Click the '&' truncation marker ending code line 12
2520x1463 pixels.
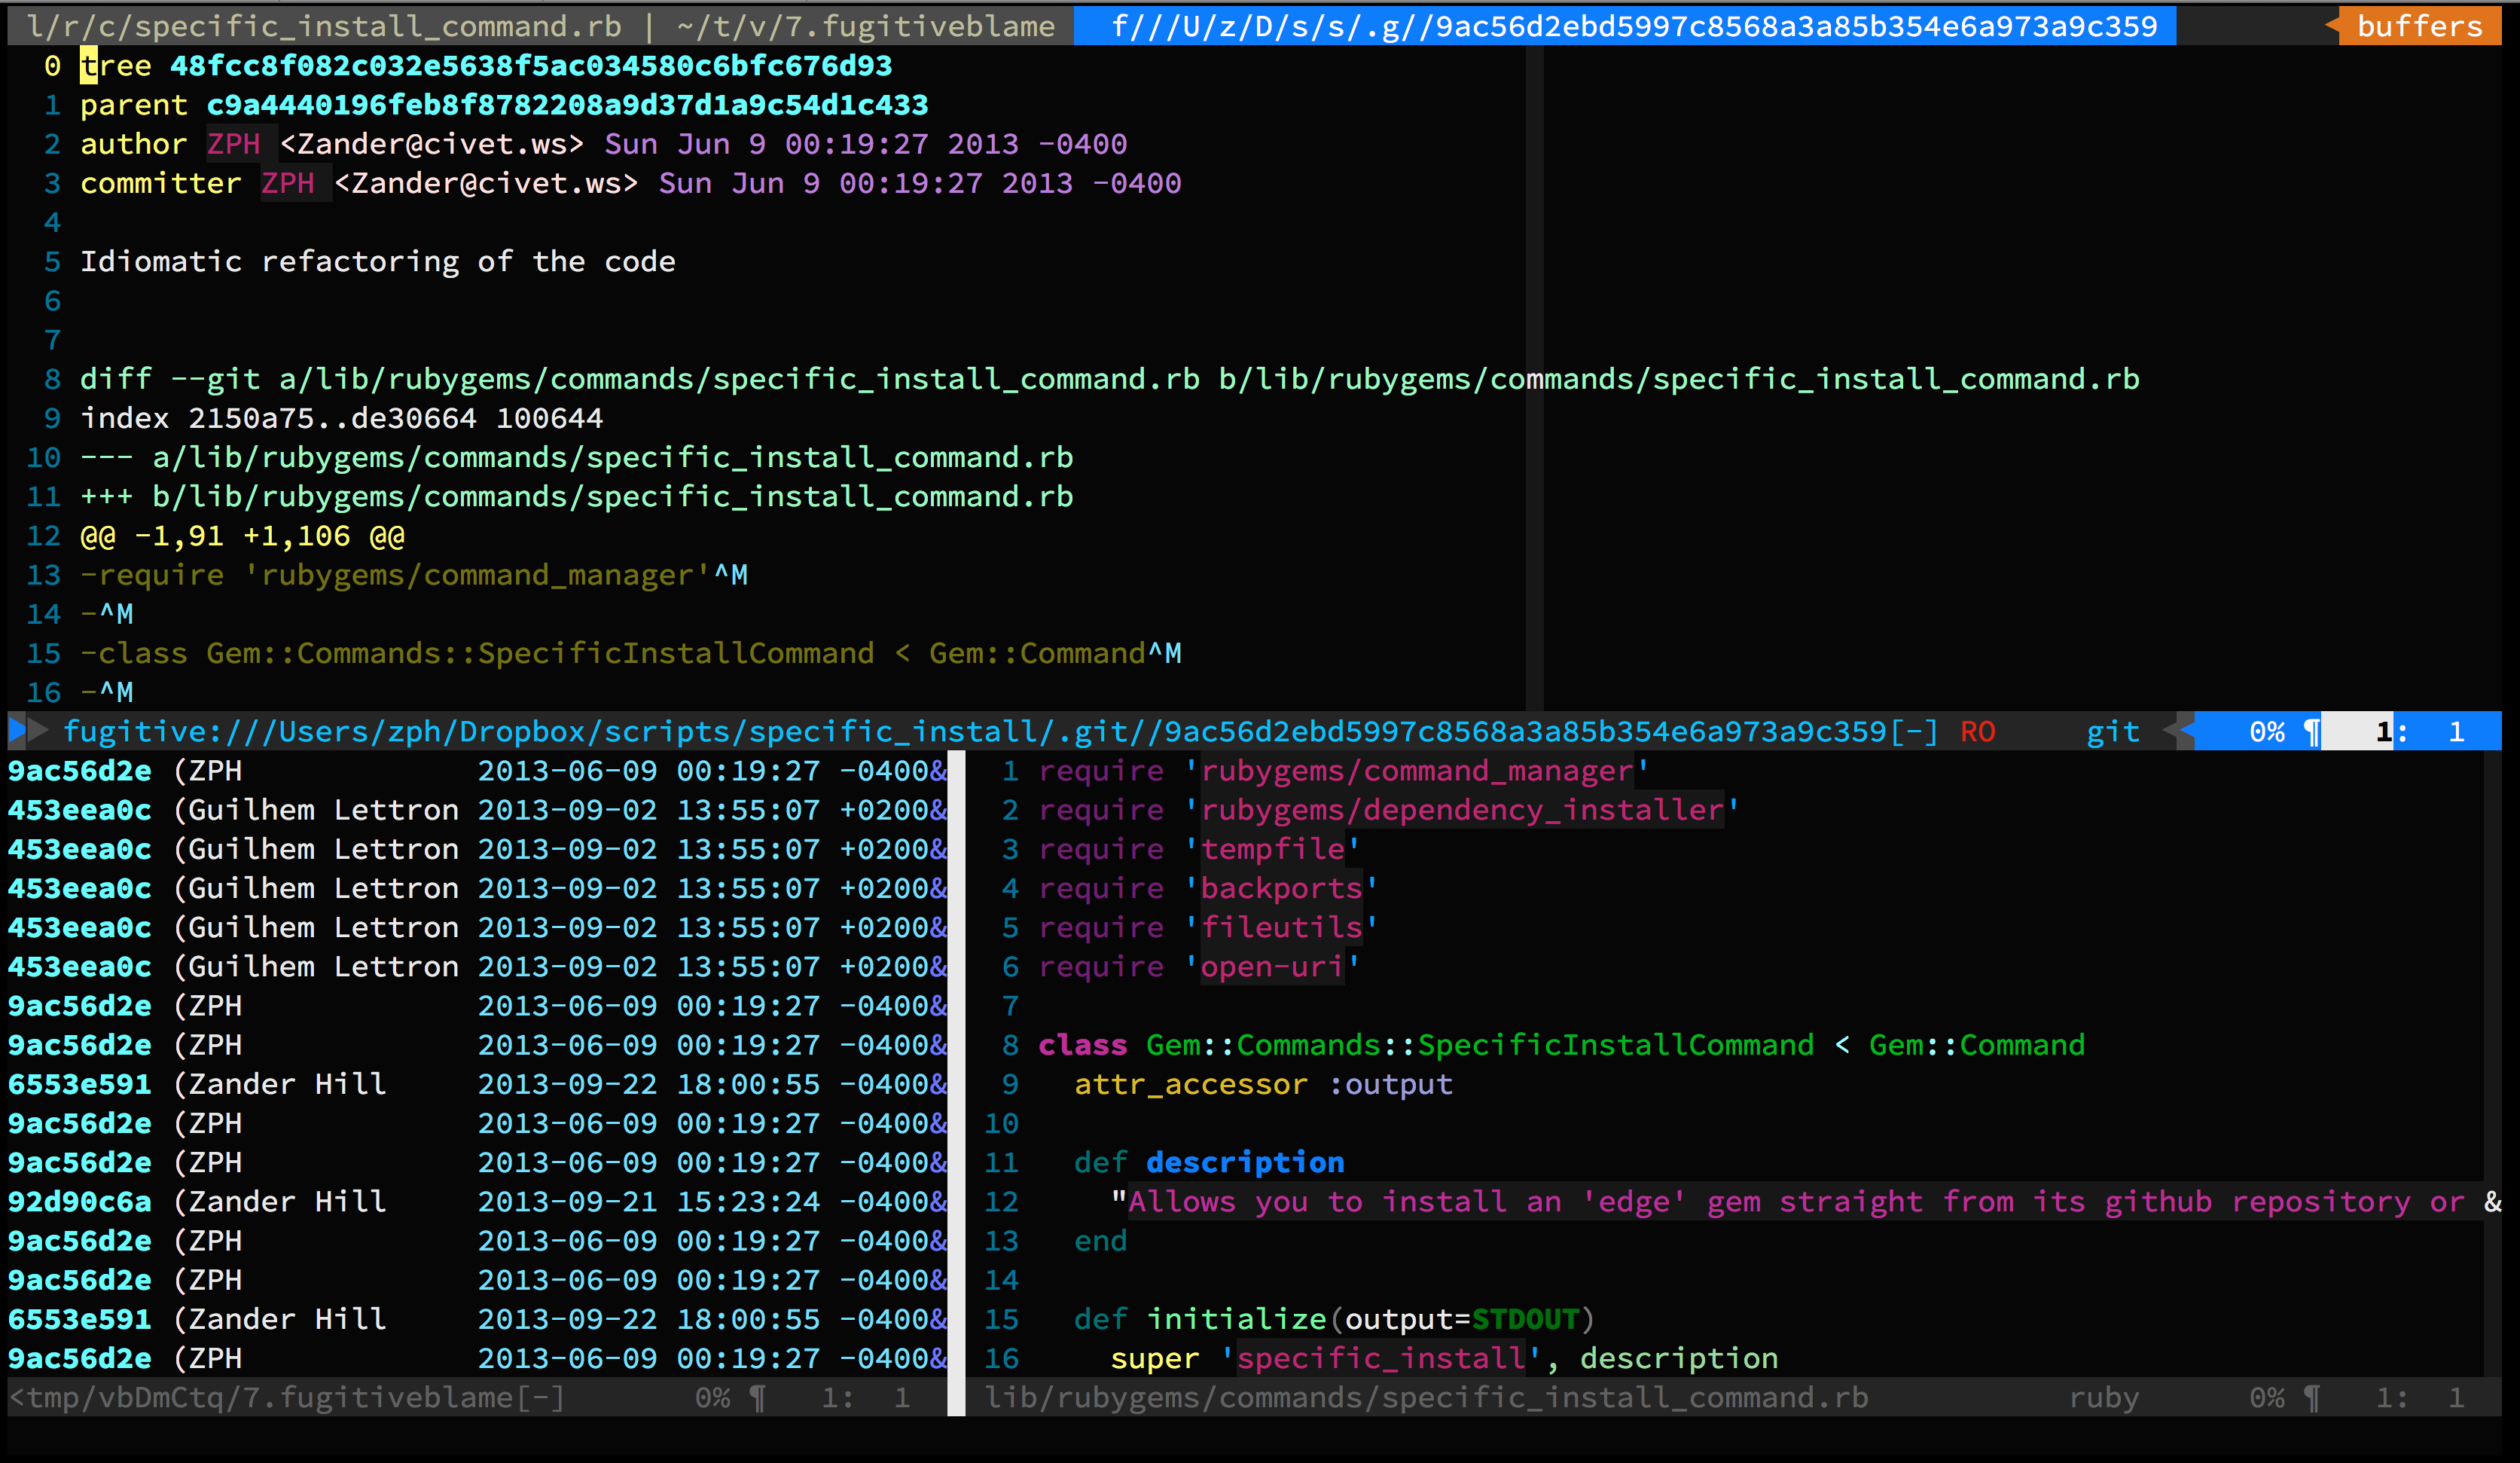(2493, 1202)
